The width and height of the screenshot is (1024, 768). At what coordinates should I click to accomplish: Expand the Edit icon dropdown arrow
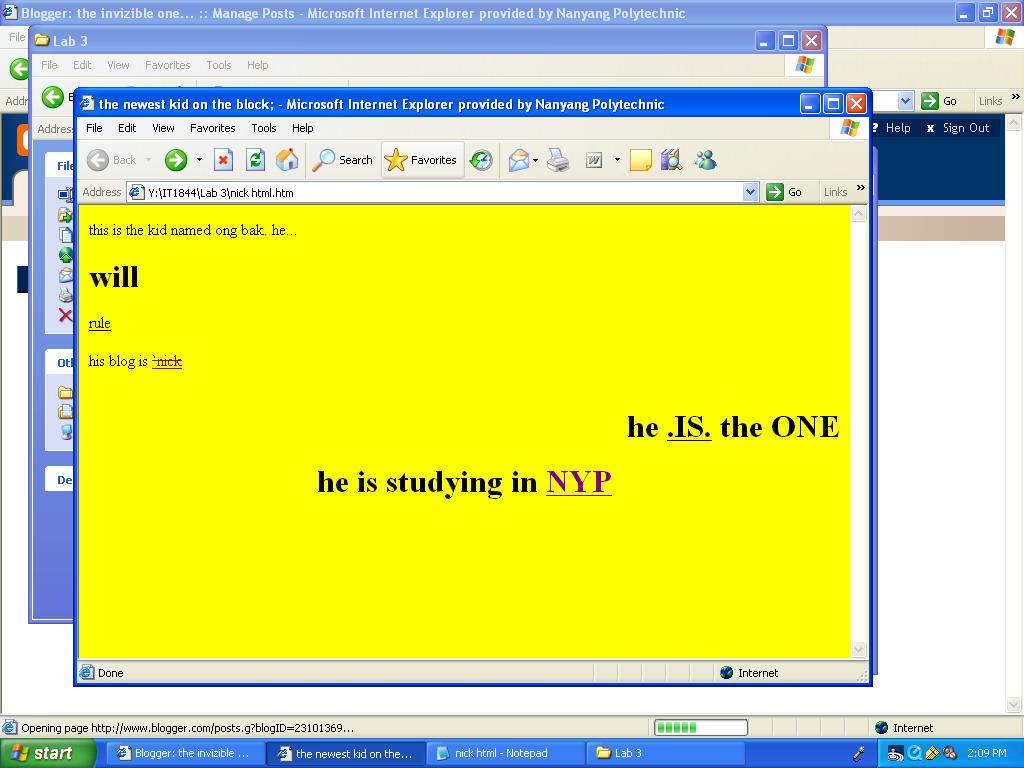tap(617, 160)
